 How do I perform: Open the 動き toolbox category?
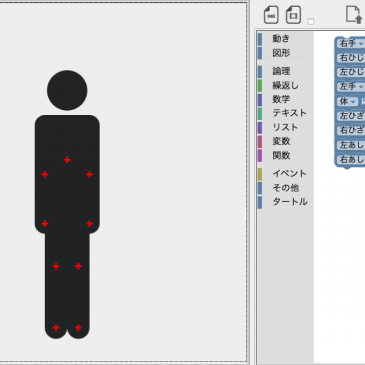285,39
